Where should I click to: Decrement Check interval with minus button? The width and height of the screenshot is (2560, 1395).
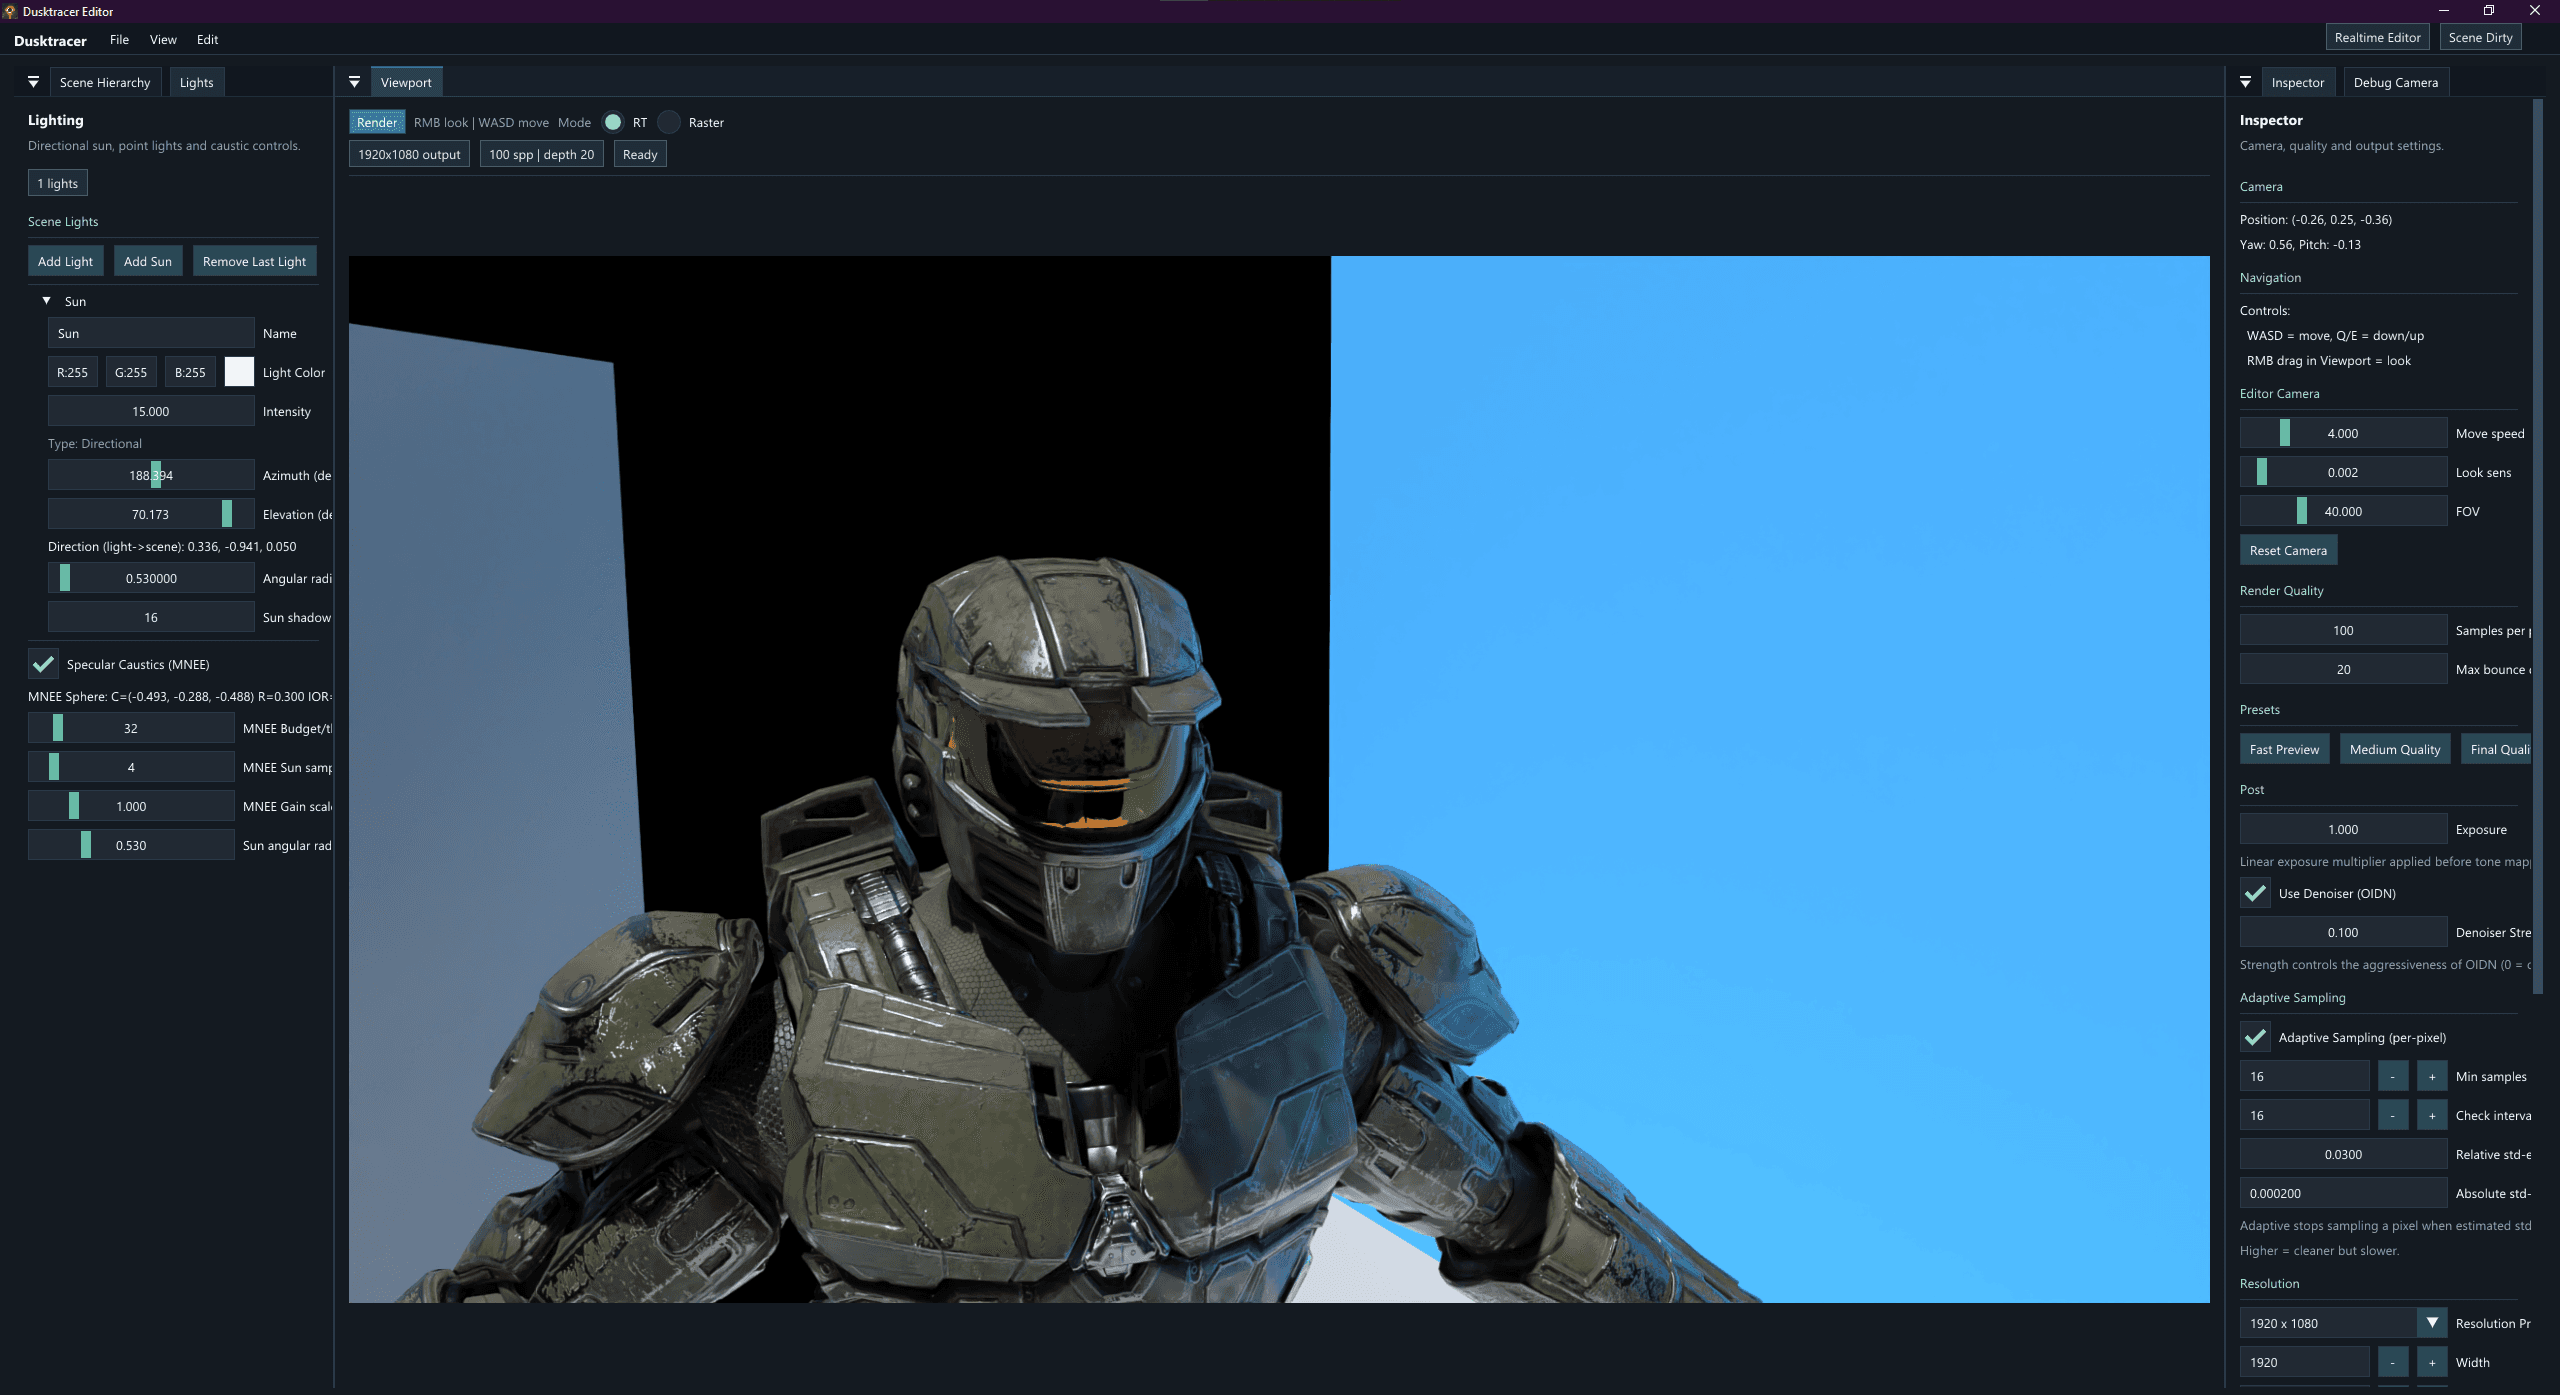(2393, 1115)
